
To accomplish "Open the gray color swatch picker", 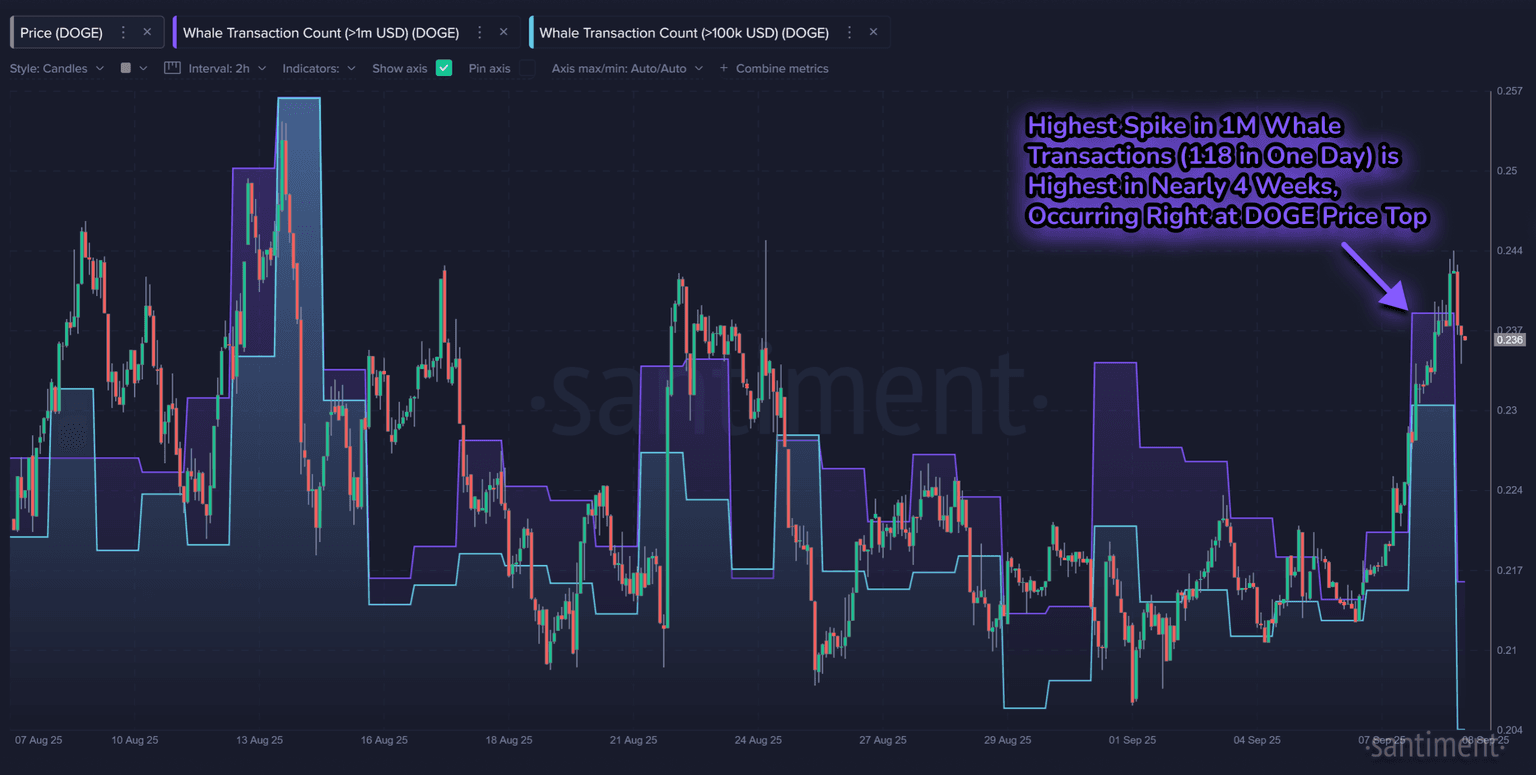I will click(x=126, y=69).
